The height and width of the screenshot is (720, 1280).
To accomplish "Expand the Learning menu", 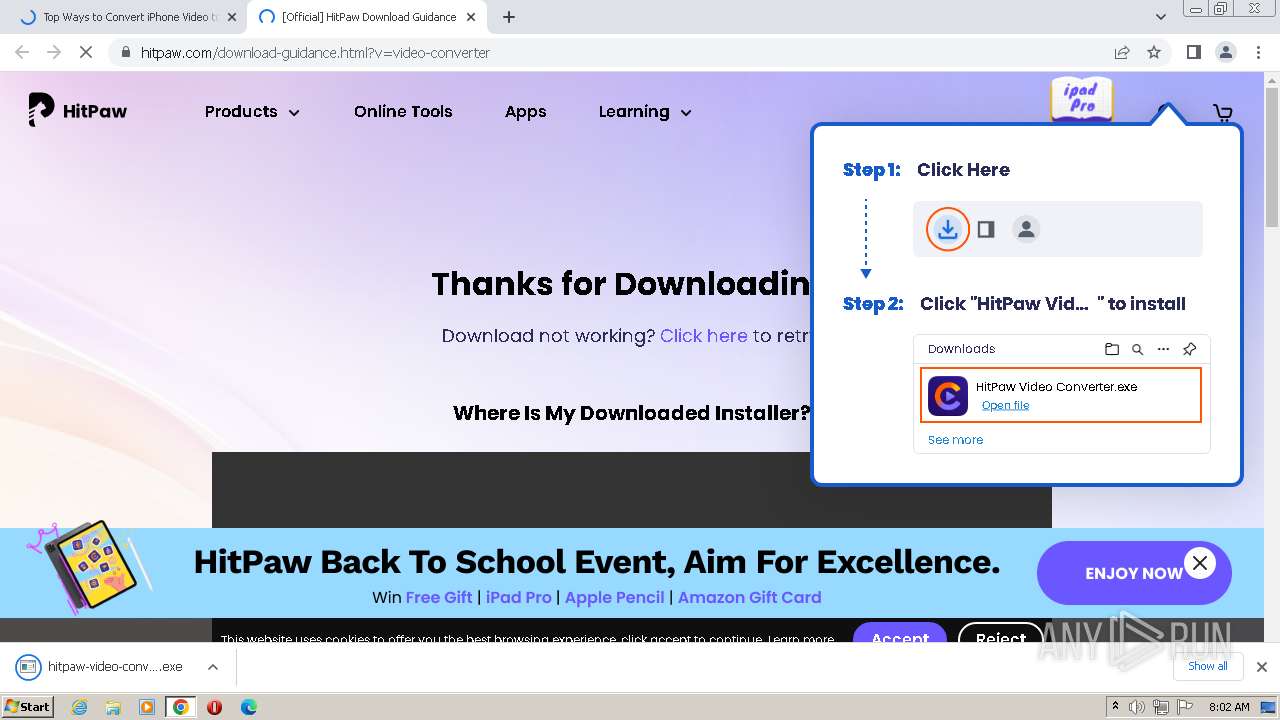I will pos(645,112).
